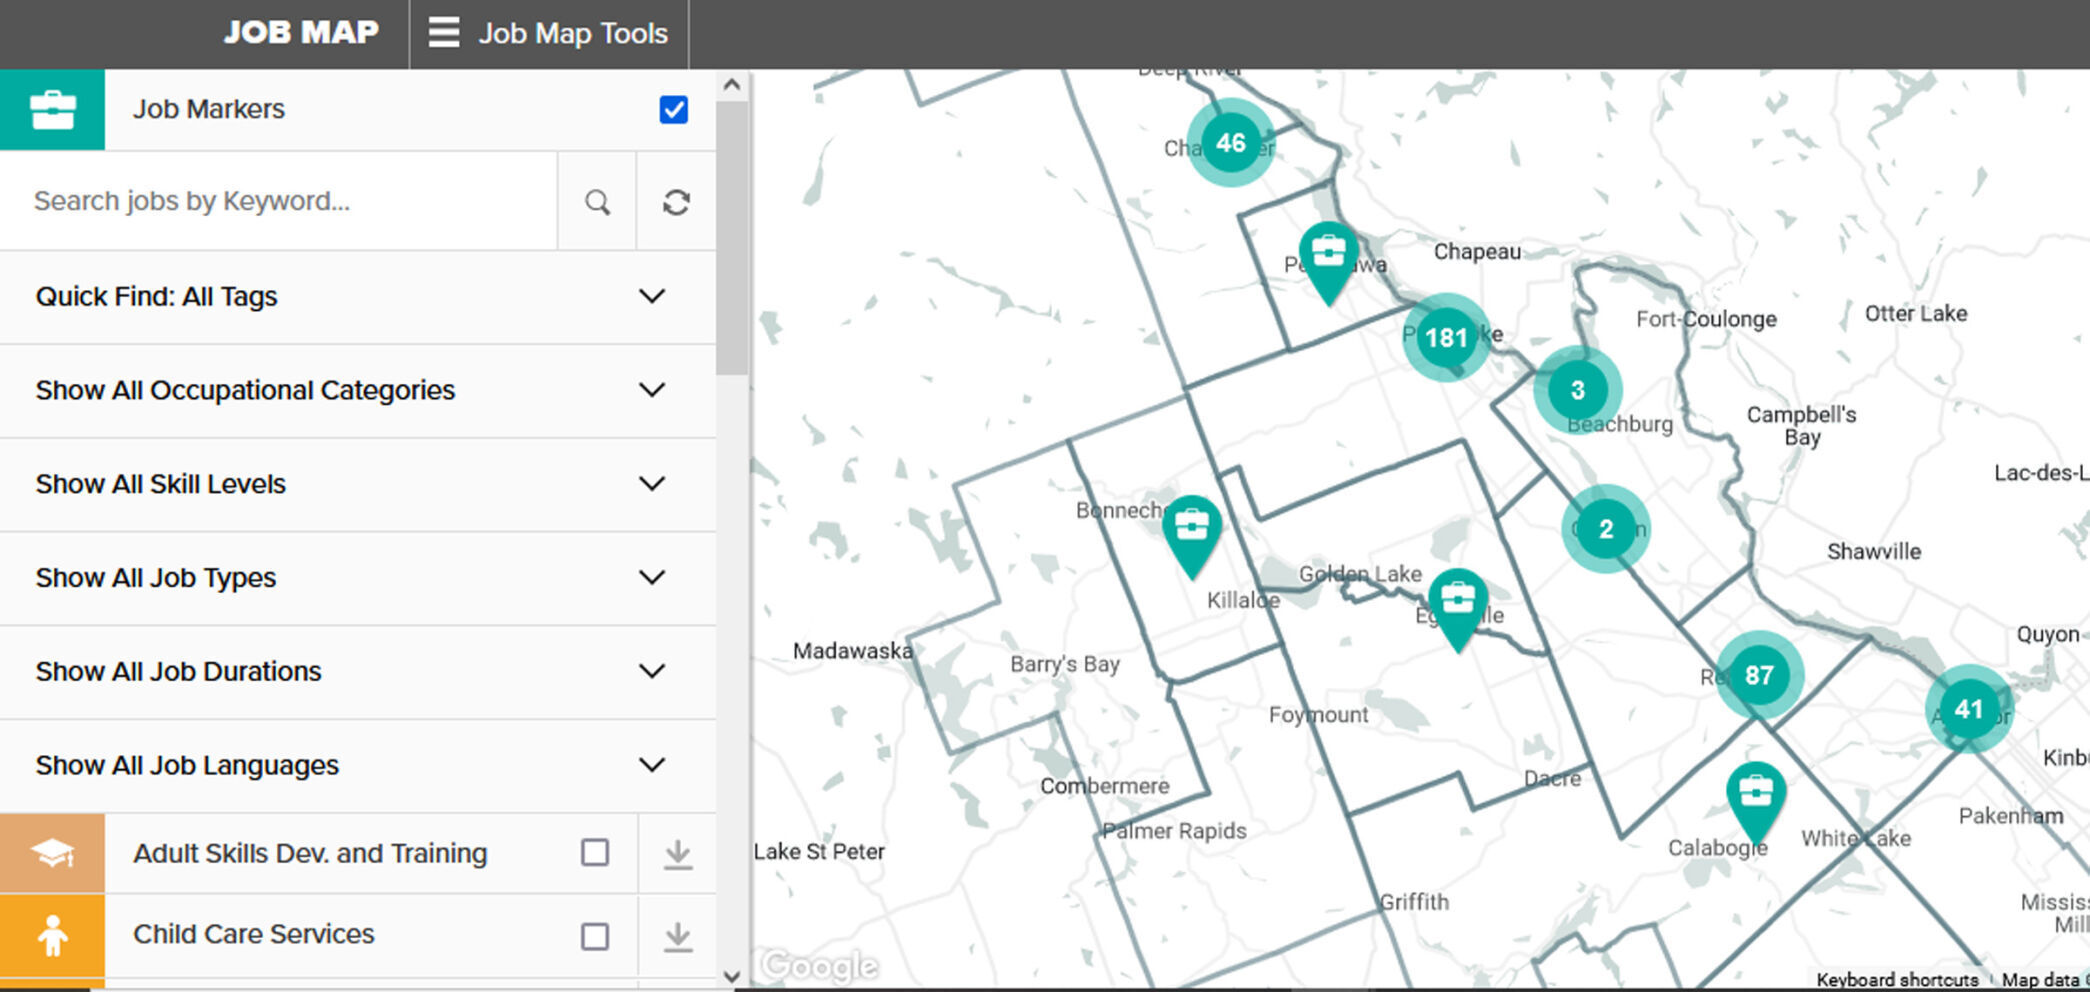Click the sidebar scrollbar thumb
Viewport: 2090px width, 992px height.
tap(732, 238)
